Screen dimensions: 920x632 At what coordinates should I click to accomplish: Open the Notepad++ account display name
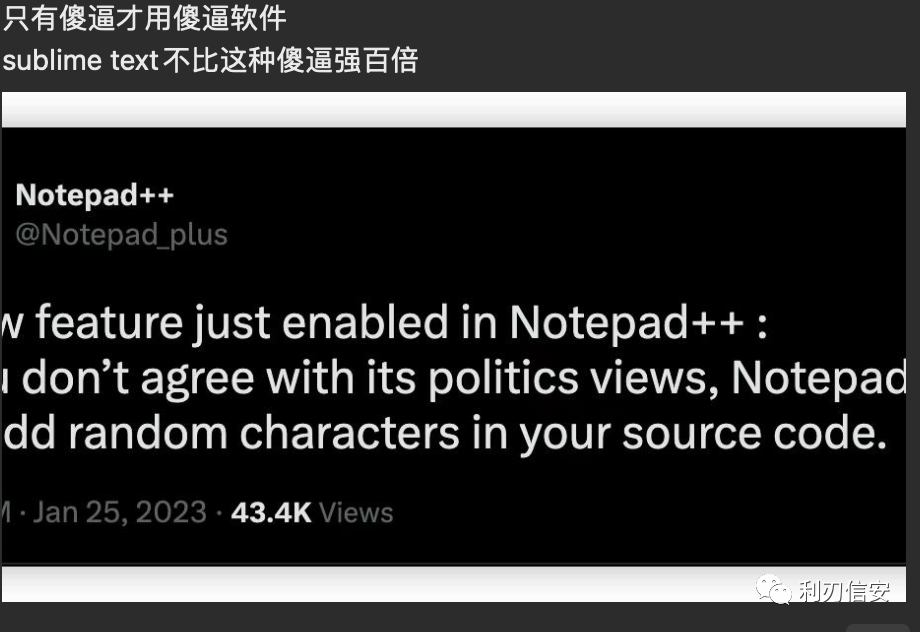(94, 195)
